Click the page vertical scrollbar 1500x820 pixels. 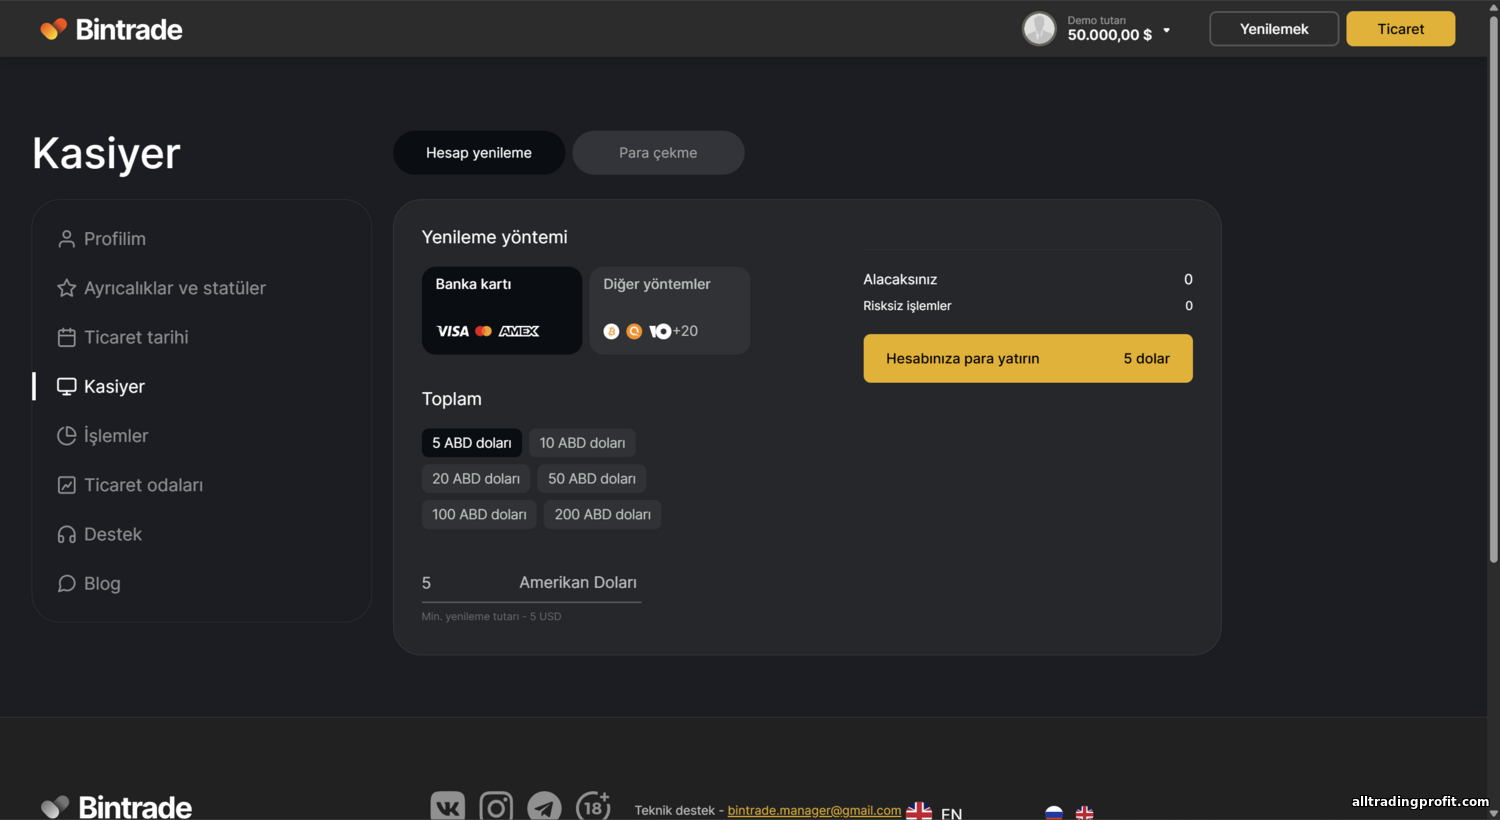click(1493, 300)
